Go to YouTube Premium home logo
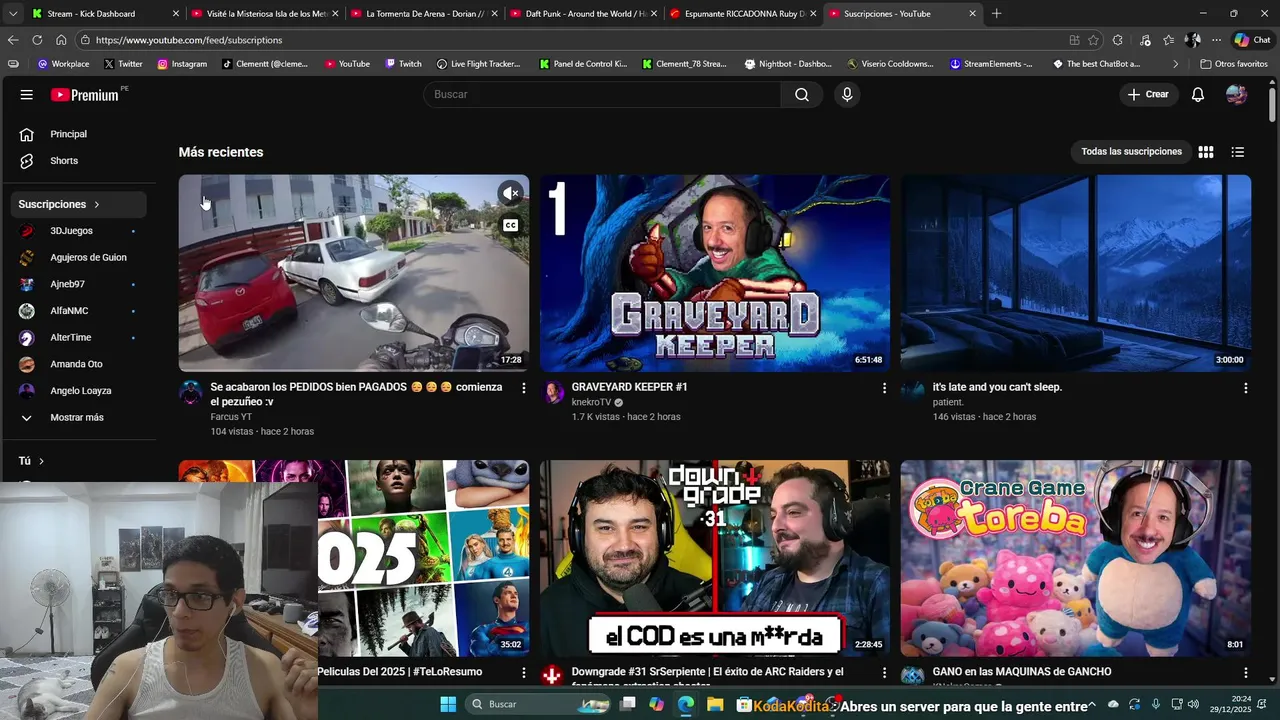The height and width of the screenshot is (720, 1280). [85, 95]
